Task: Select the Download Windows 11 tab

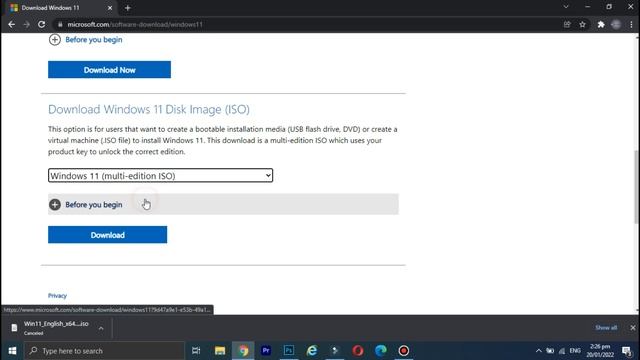Action: pos(61,8)
